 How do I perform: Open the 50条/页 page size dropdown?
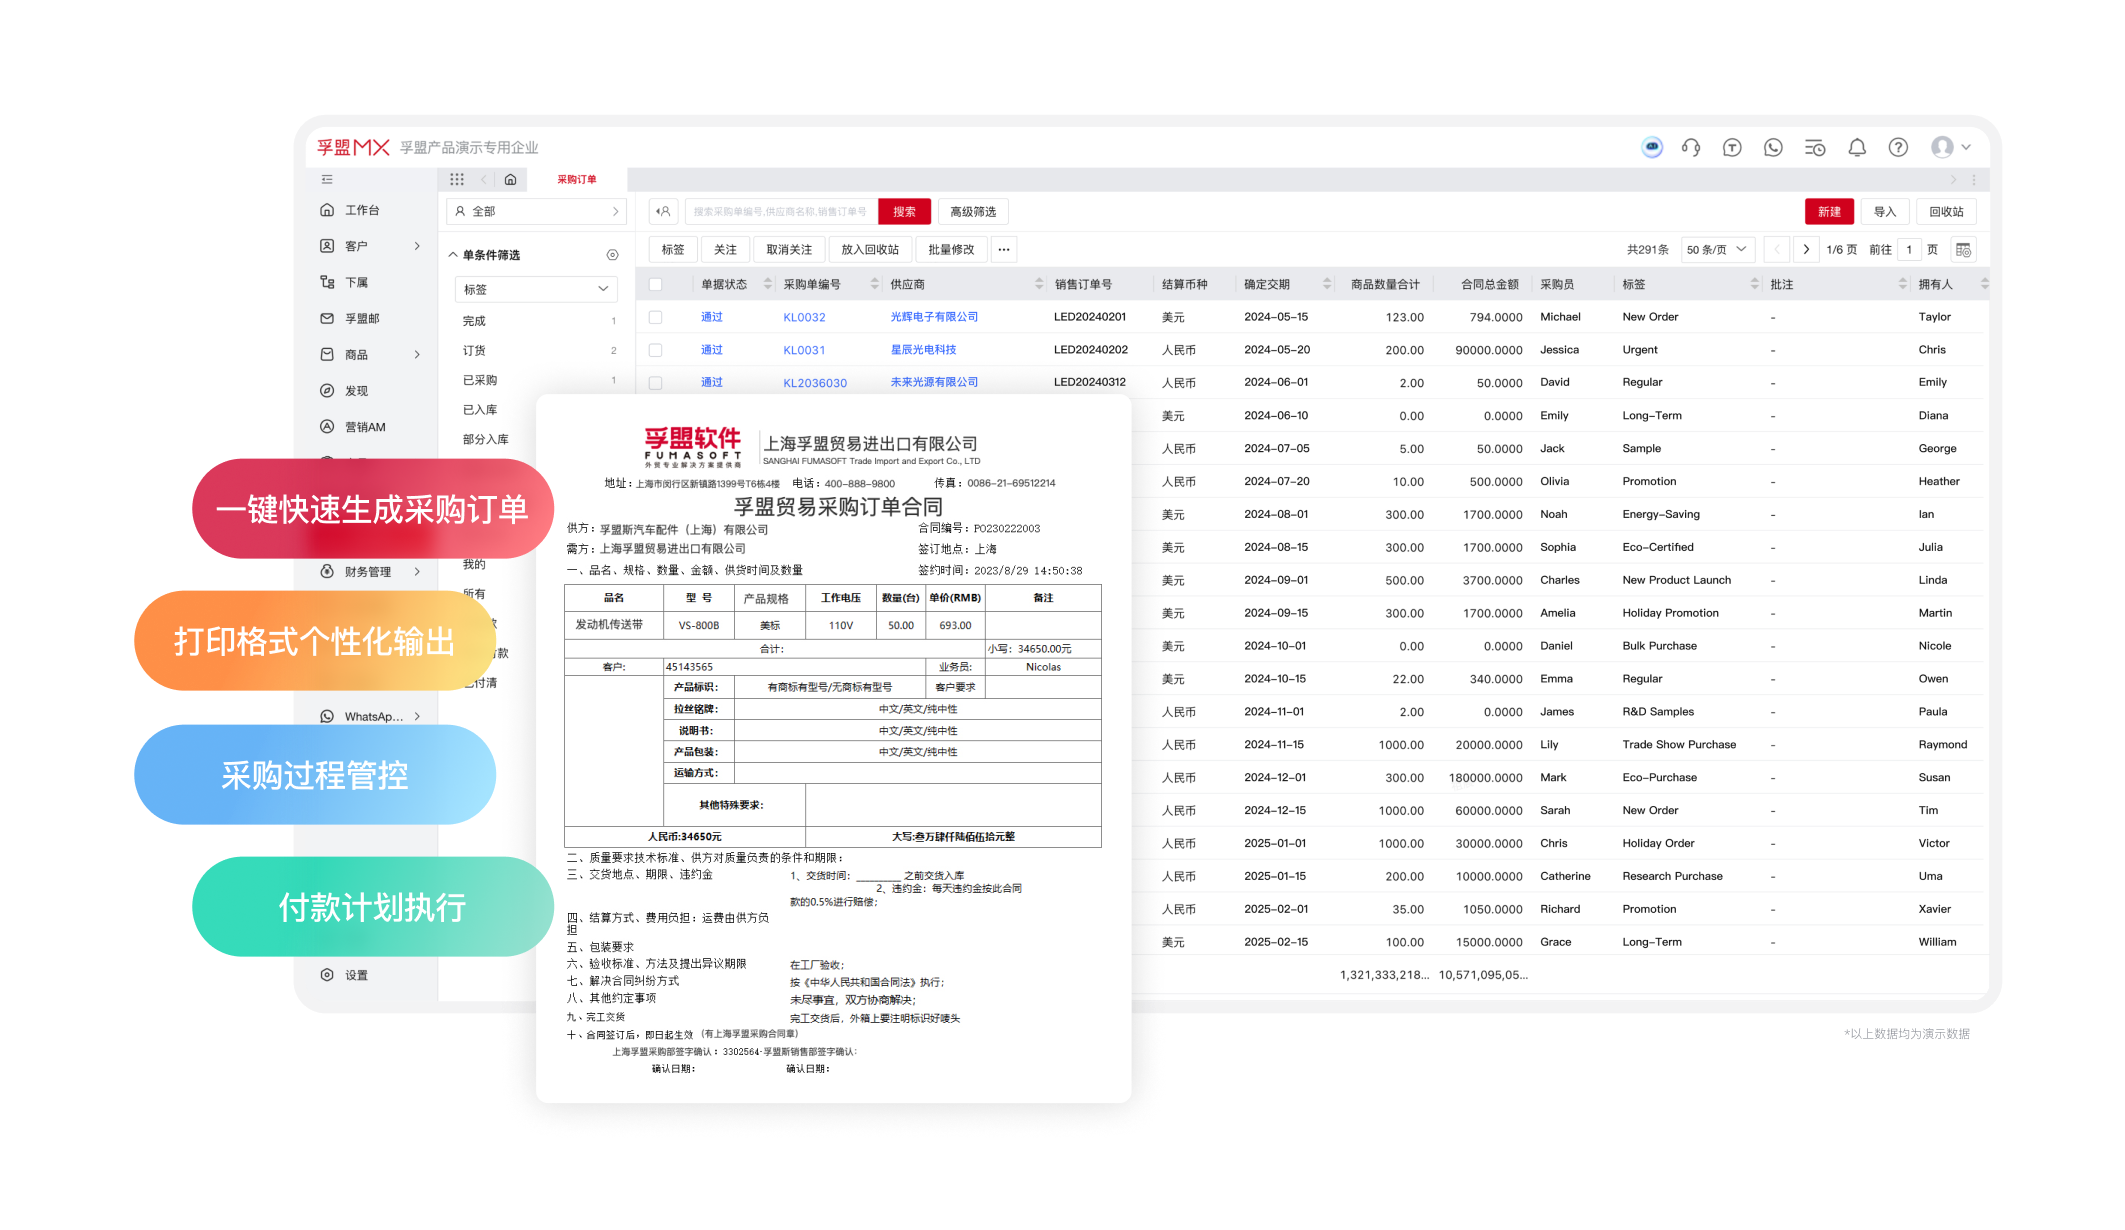pos(1716,249)
